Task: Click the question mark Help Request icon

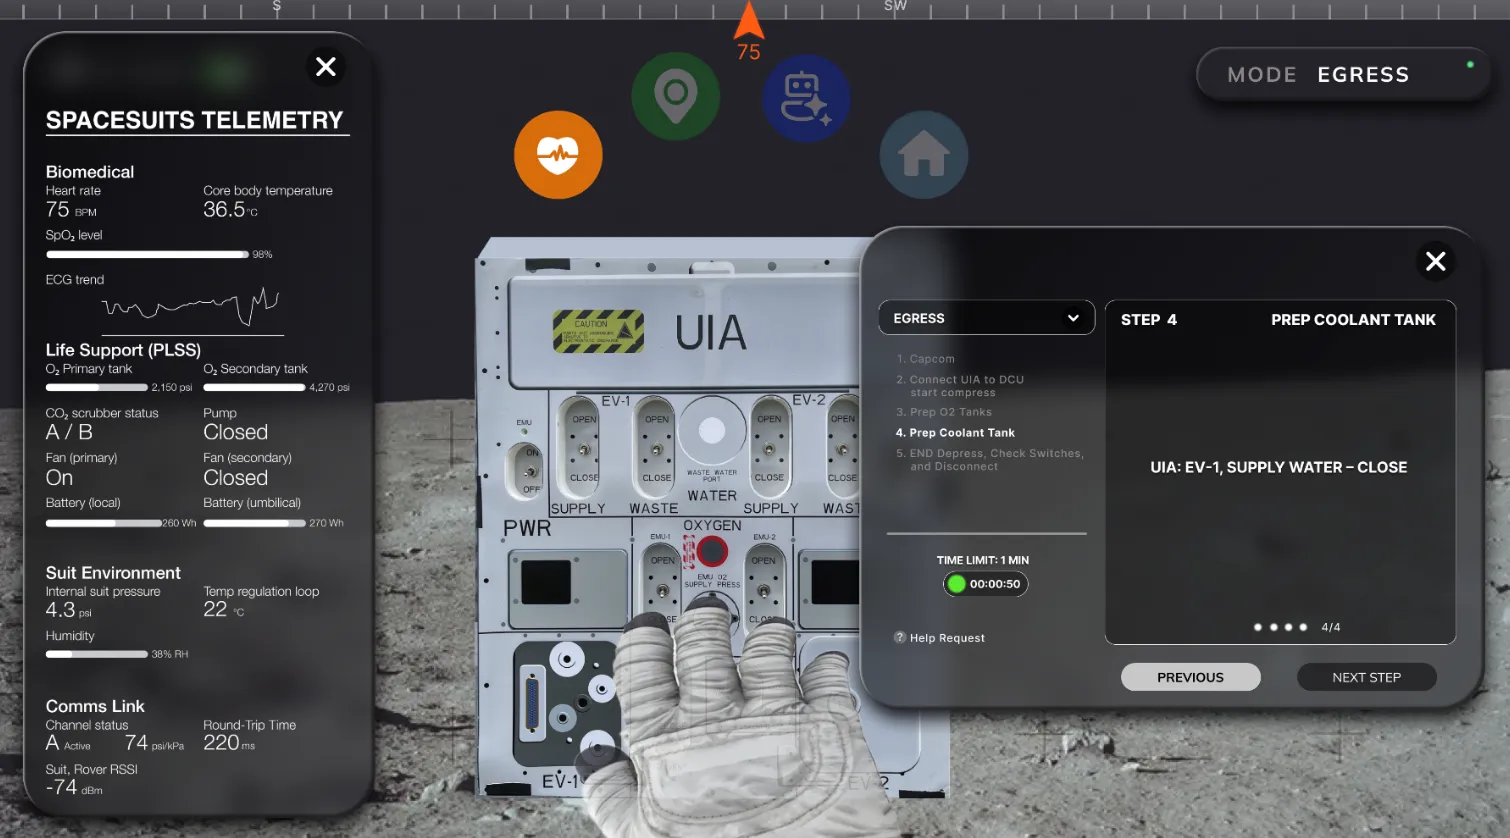Action: (x=900, y=637)
